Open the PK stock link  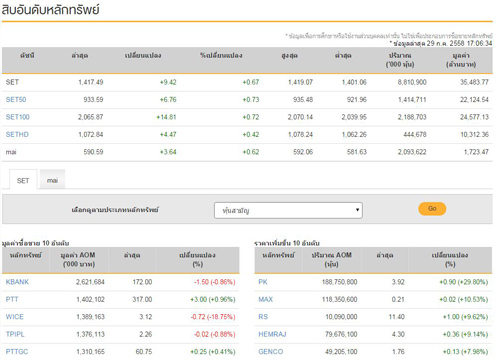(263, 282)
